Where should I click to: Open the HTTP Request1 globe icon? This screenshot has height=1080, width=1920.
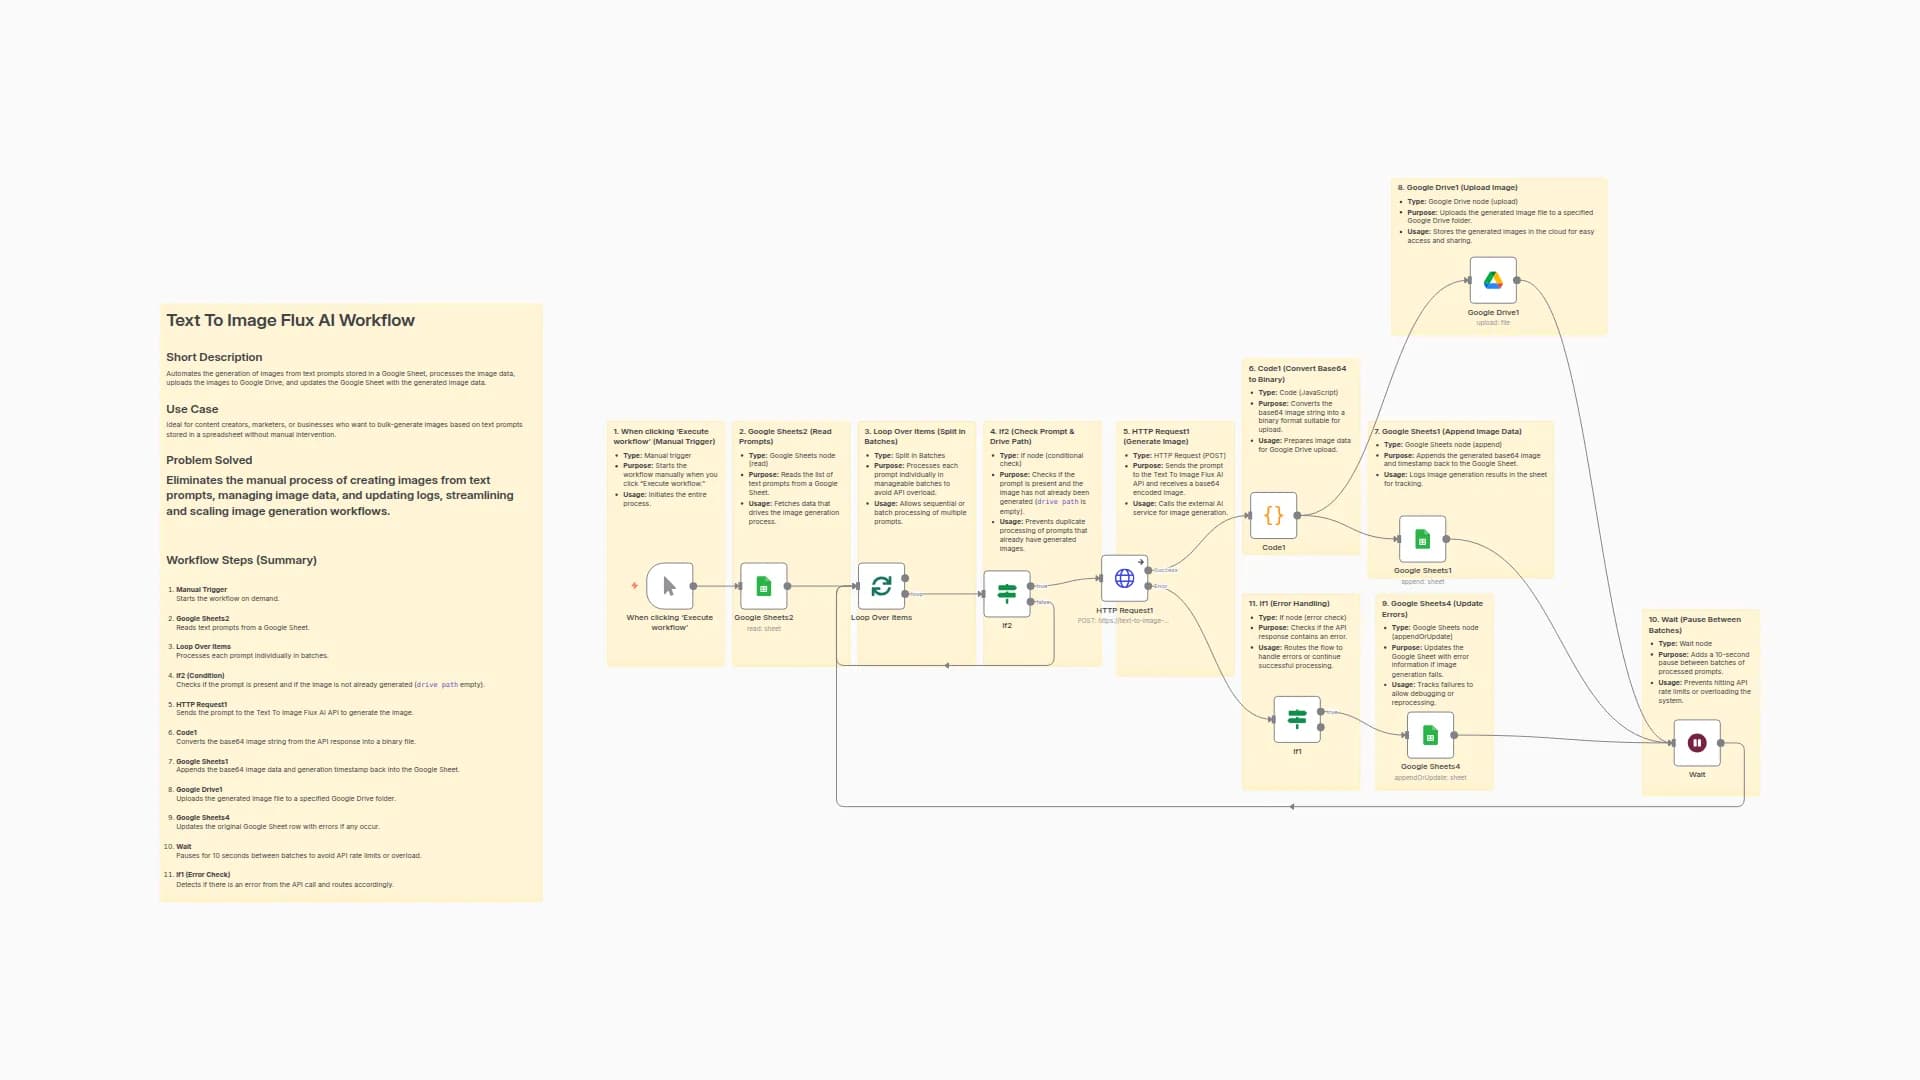pyautogui.click(x=1124, y=577)
